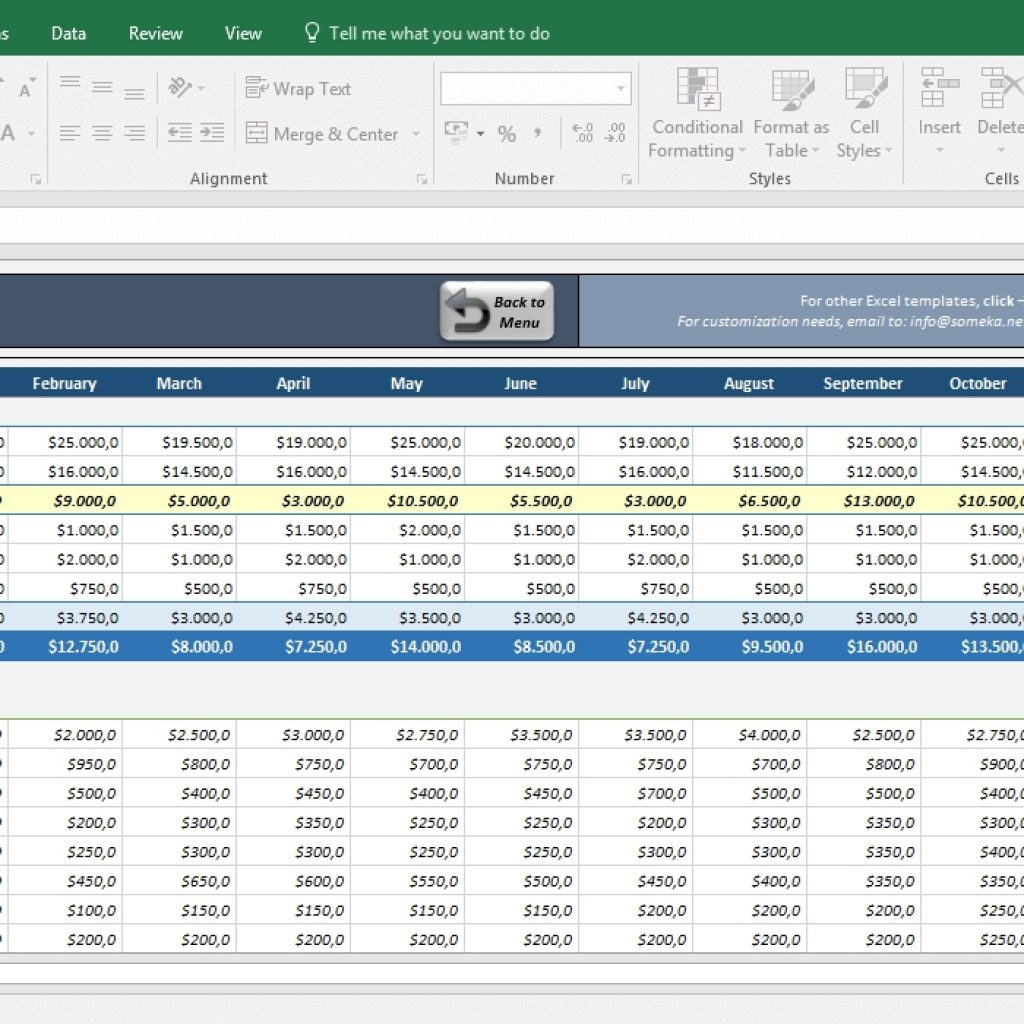Switch to the View tab
This screenshot has height=1024, width=1024.
click(243, 33)
